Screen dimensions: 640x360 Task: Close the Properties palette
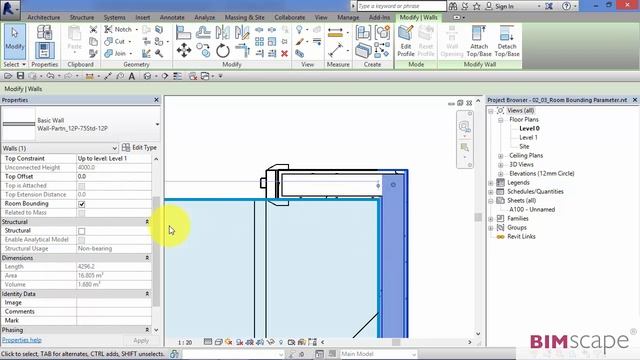pos(156,100)
